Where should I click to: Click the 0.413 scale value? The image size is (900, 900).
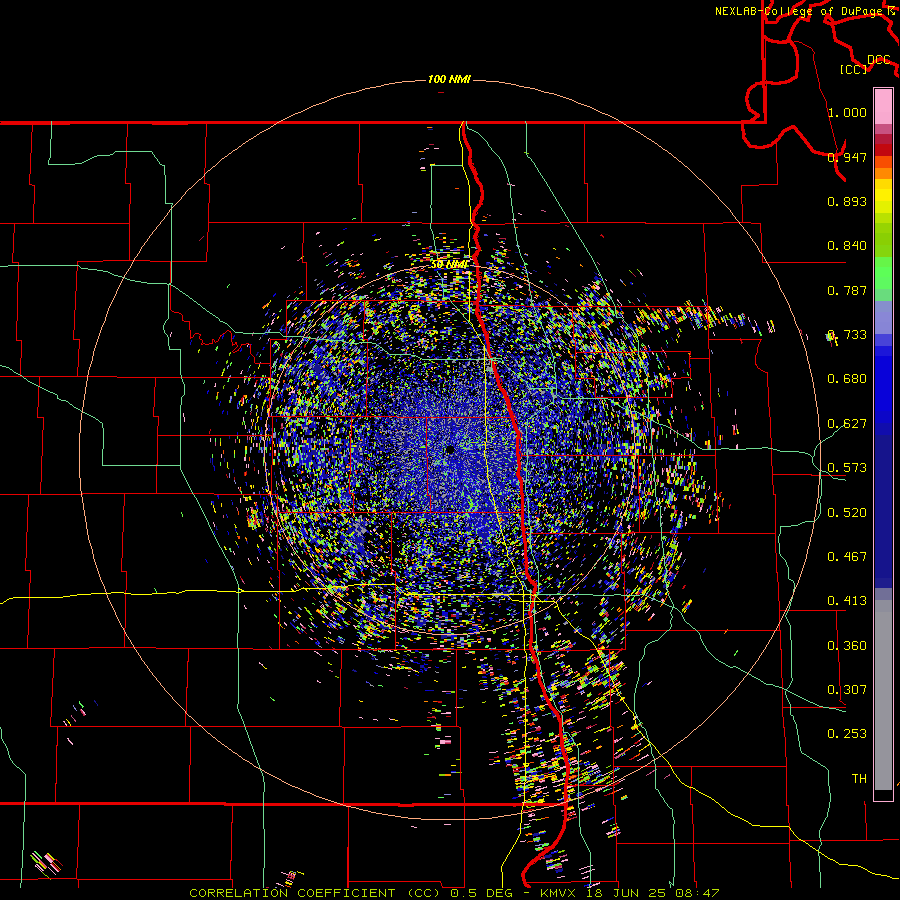pyautogui.click(x=847, y=601)
